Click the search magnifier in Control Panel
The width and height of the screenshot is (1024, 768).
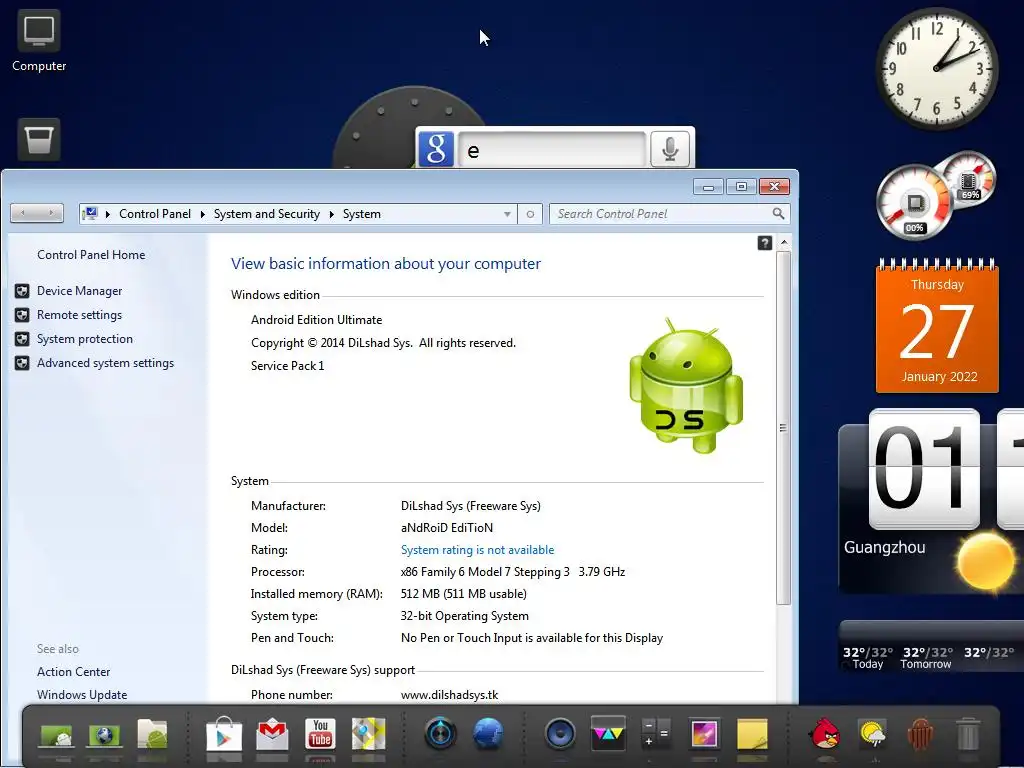tap(778, 214)
